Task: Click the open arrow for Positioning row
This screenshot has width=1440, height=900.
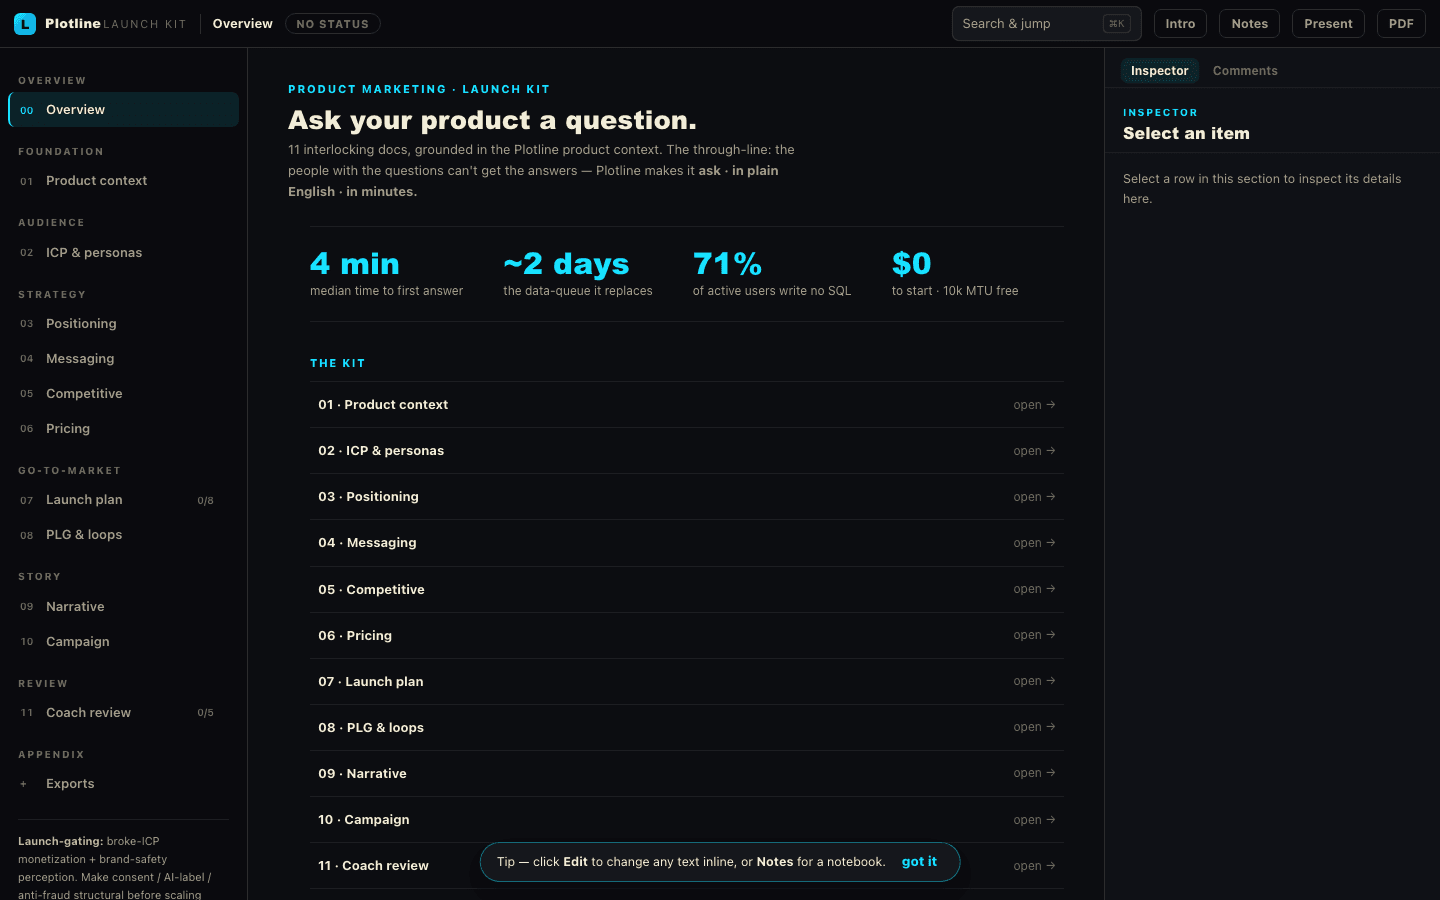Action: pyautogui.click(x=1034, y=497)
